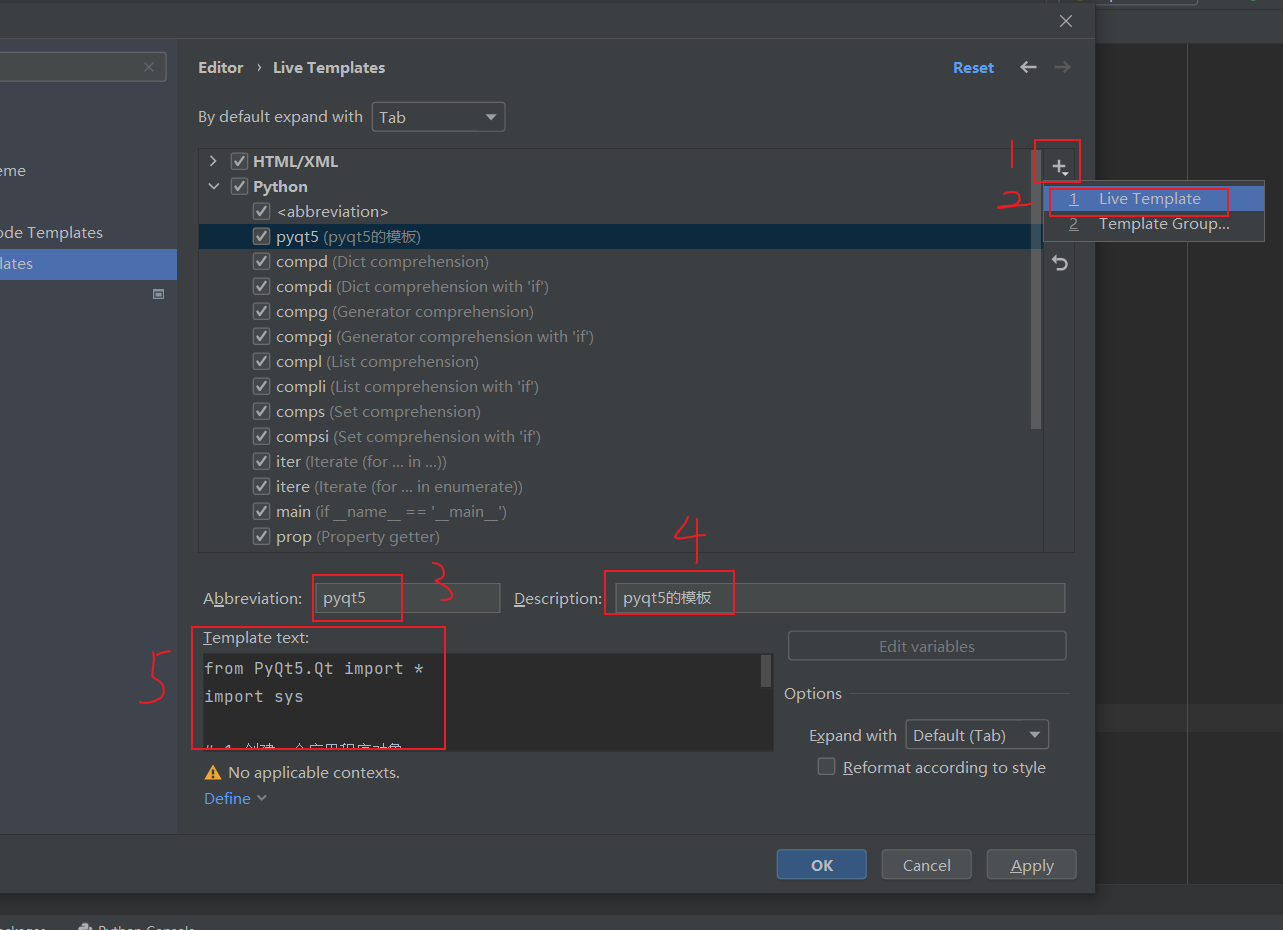This screenshot has width=1283, height=930.
Task: Click the Cancel button
Action: (x=927, y=865)
